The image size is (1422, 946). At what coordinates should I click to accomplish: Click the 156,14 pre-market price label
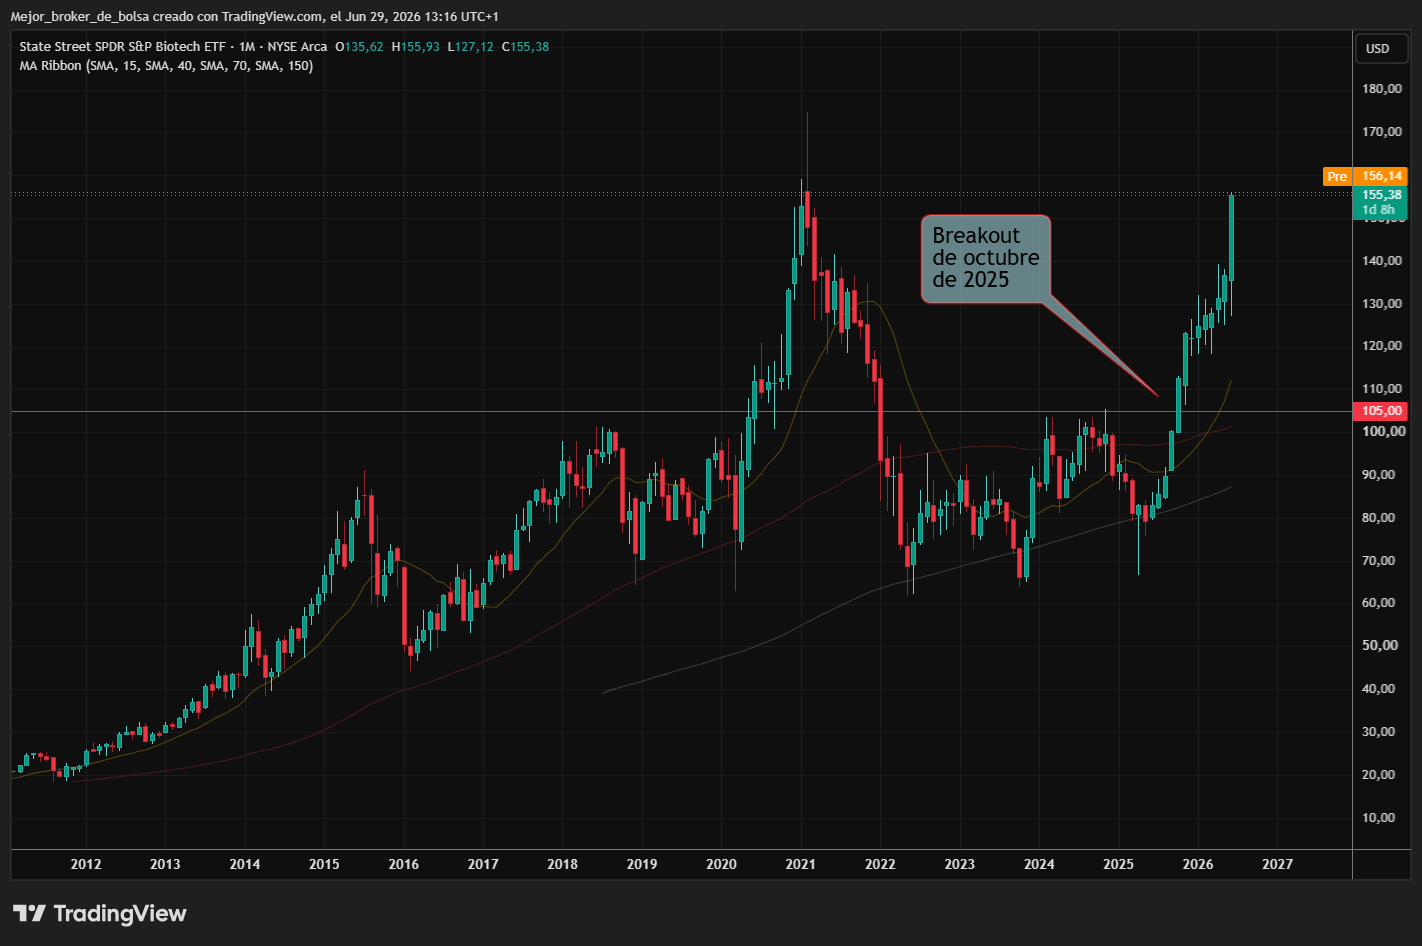[1380, 176]
